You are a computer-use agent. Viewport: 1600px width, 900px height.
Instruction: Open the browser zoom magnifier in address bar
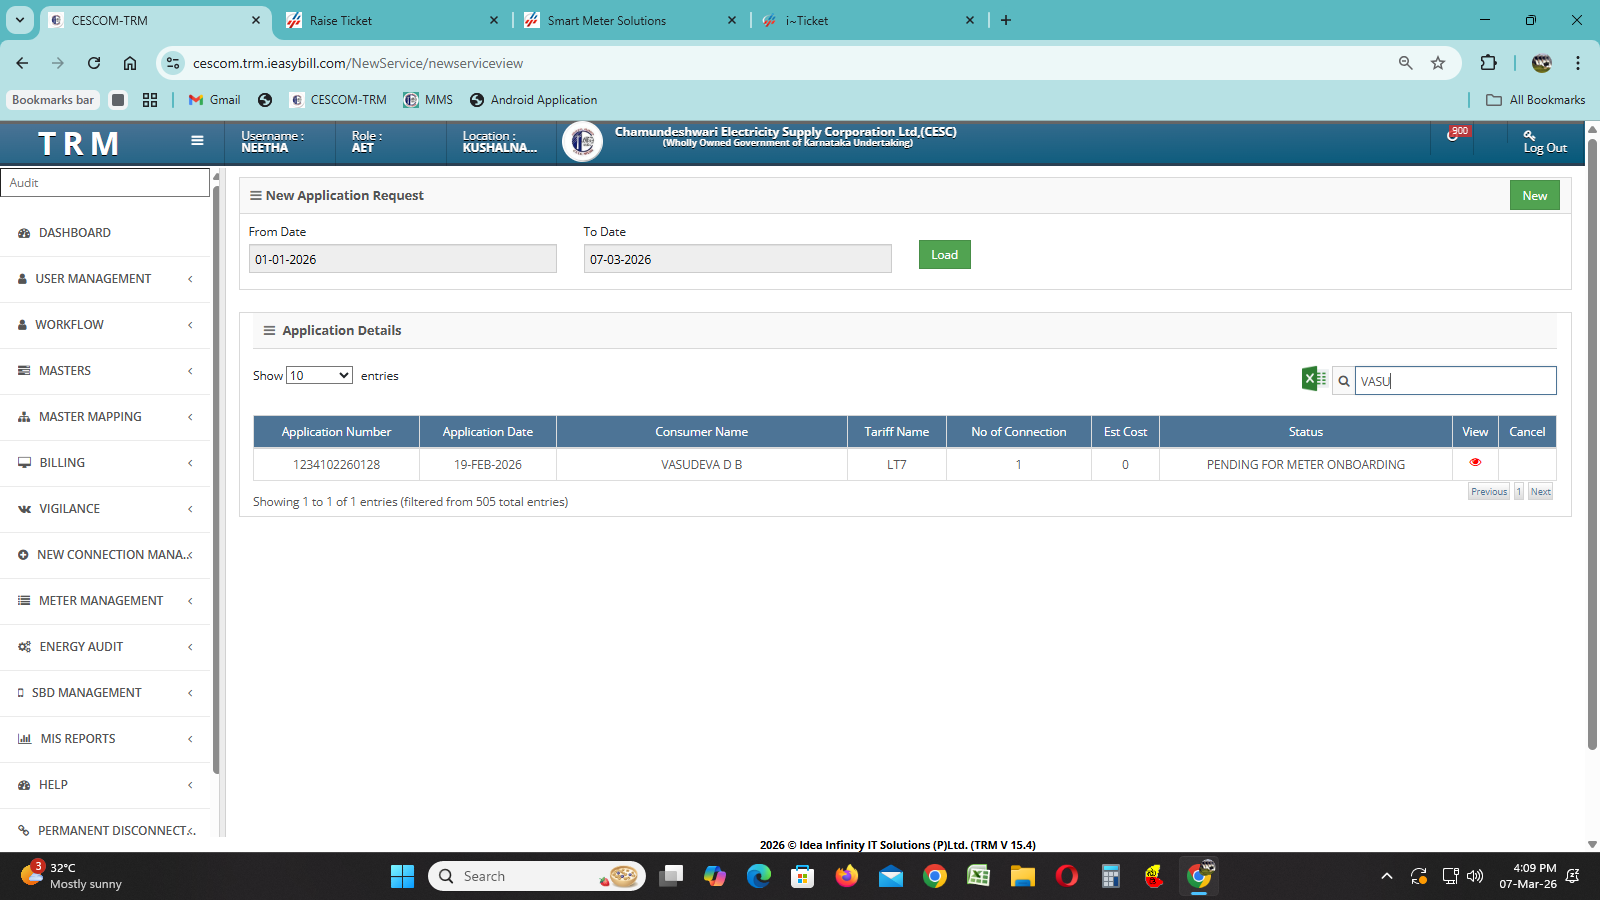(x=1406, y=63)
